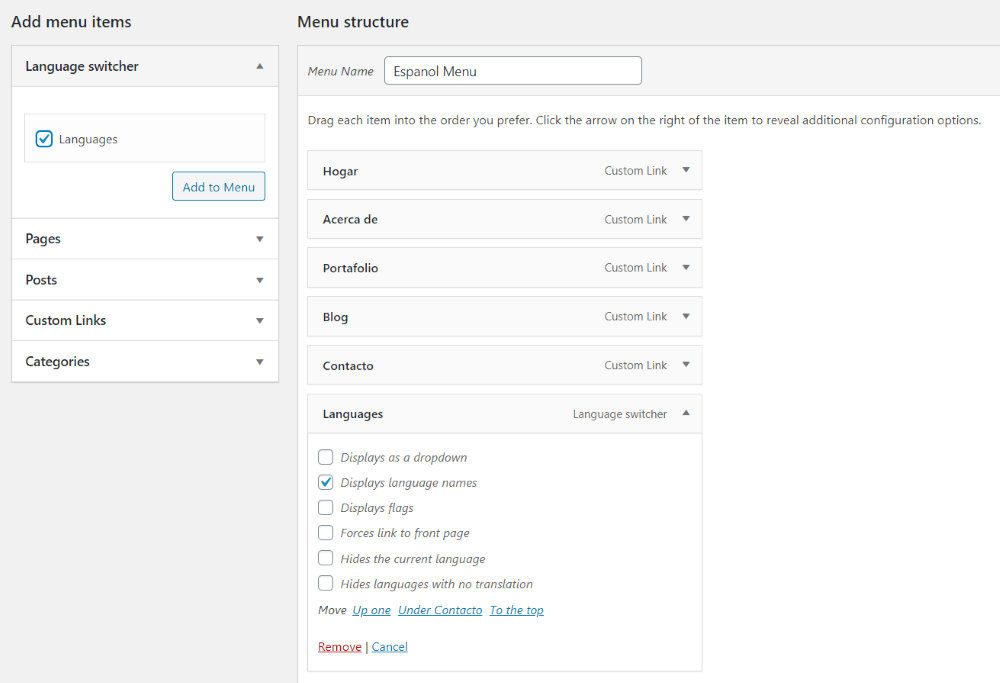The height and width of the screenshot is (683, 1000).
Task: Uncheck the Languages checkbox in Language switcher
Action: tap(44, 139)
